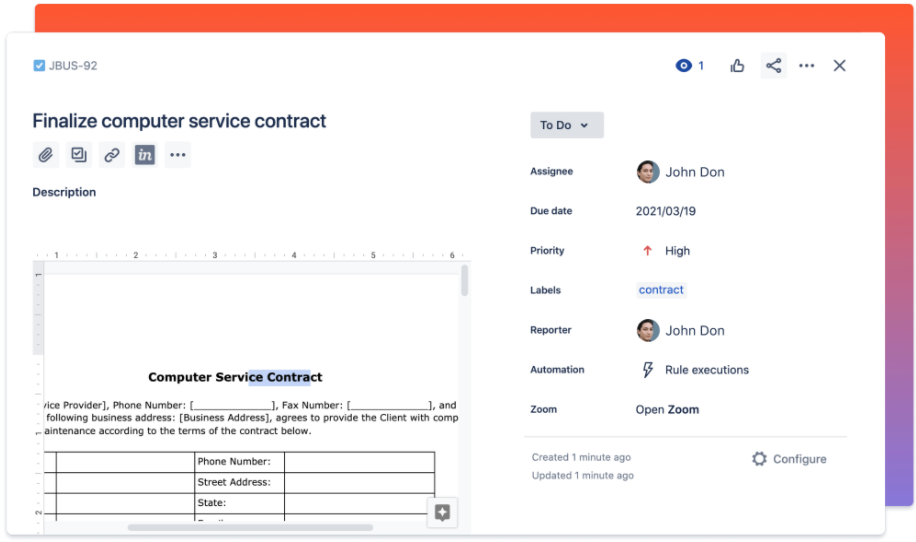Viewport: 916px width, 542px height.
Task: Share this issue via share icon
Action: (773, 66)
